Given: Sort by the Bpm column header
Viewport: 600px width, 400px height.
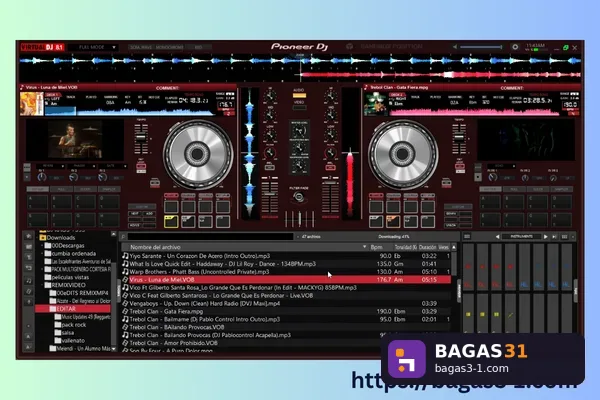Looking at the screenshot, I should [x=377, y=247].
